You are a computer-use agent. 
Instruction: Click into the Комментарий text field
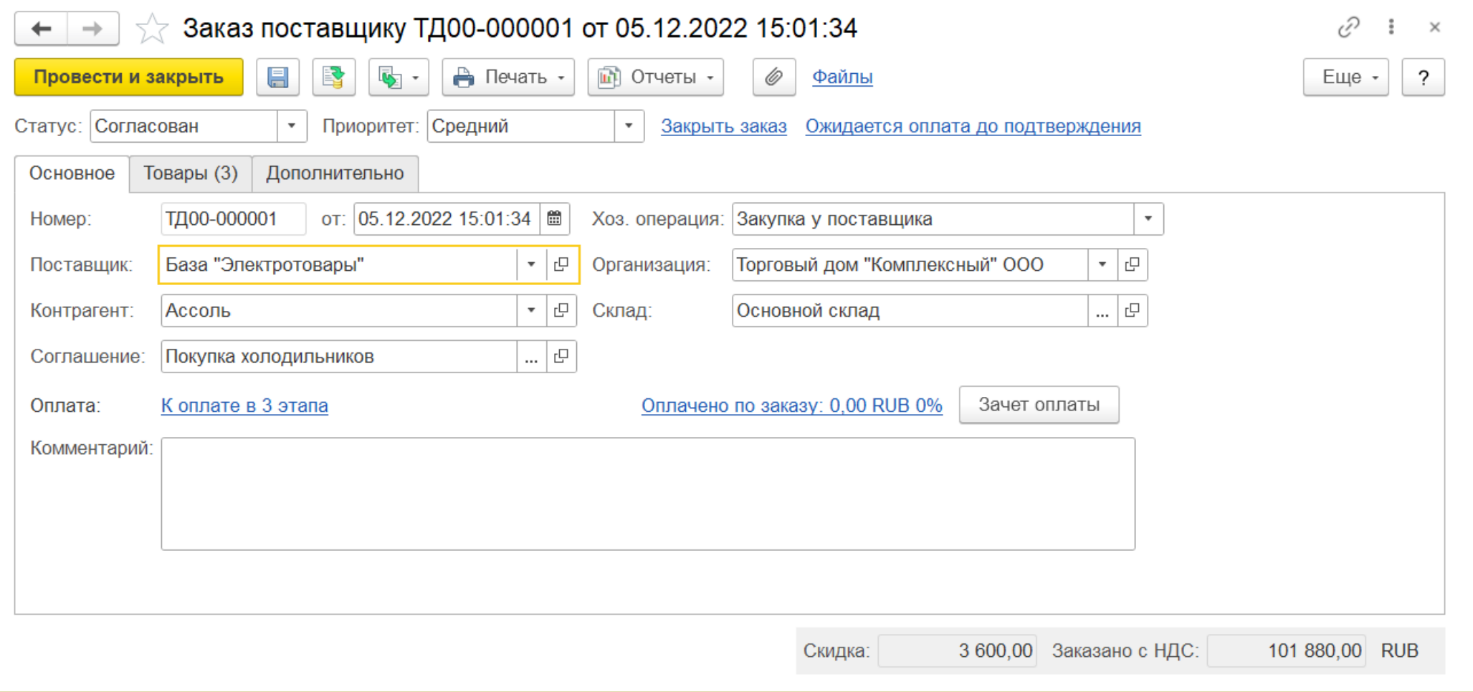coord(647,493)
